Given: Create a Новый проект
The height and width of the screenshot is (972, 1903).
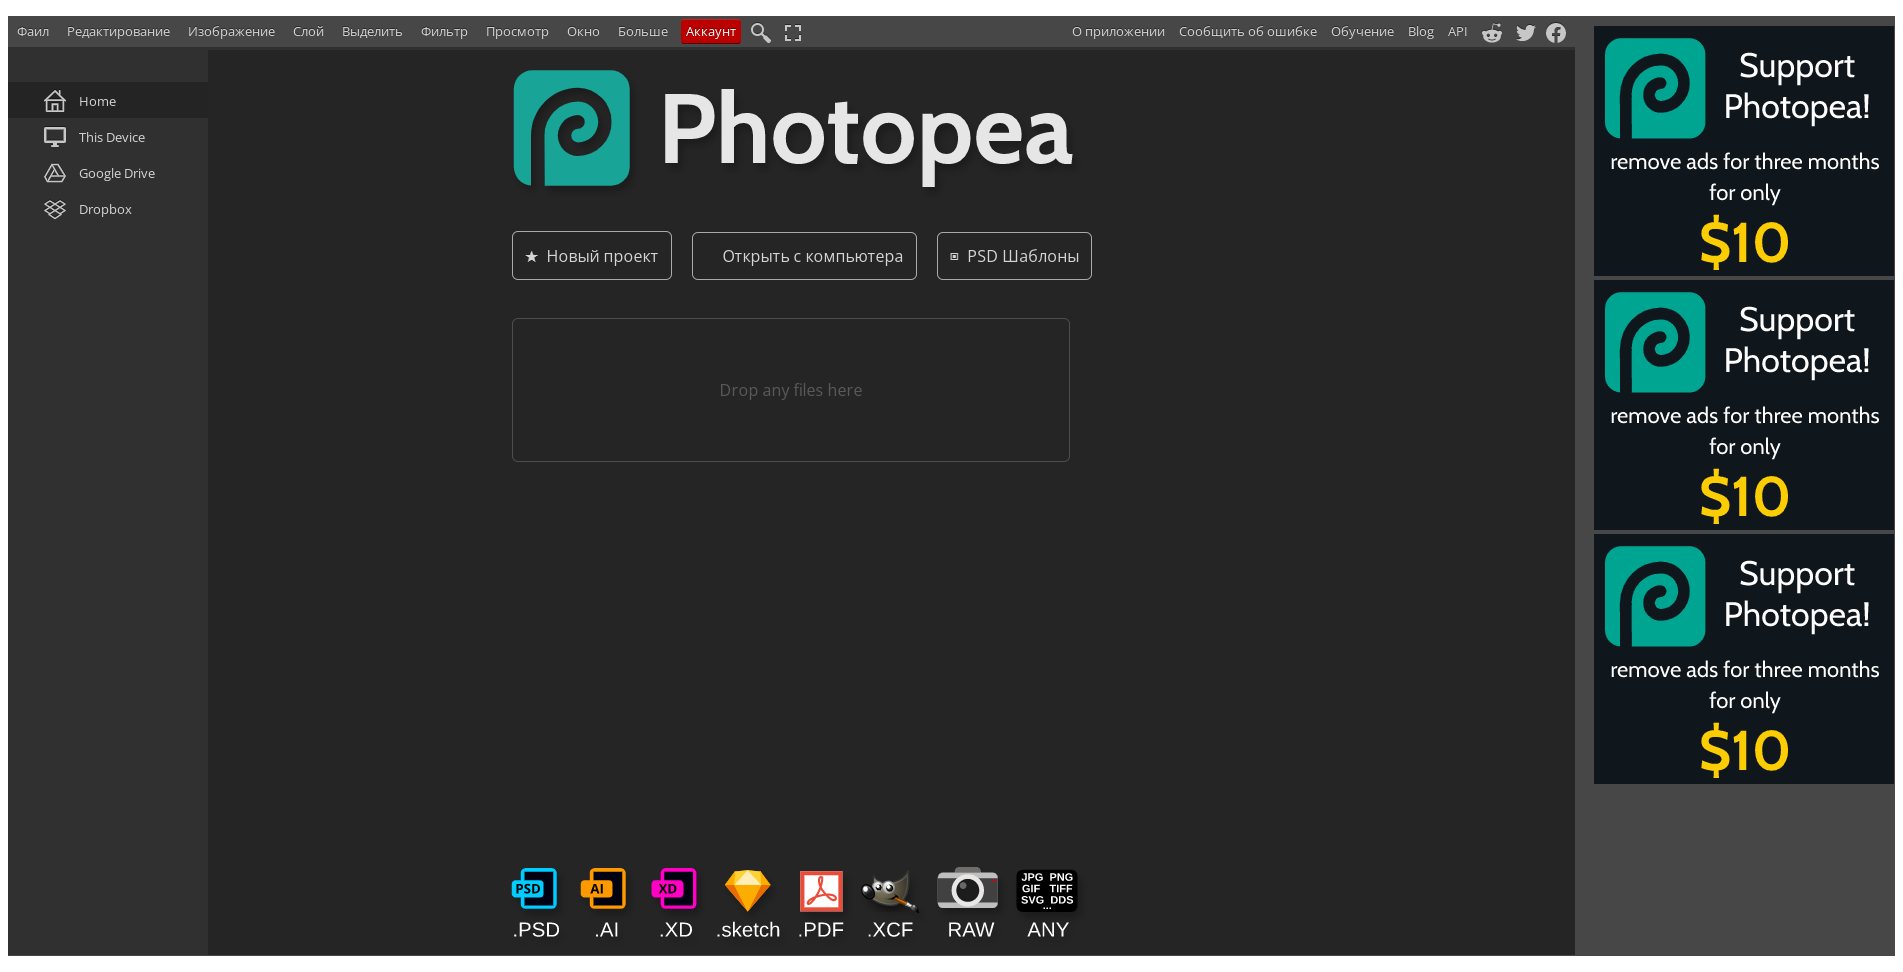Looking at the screenshot, I should (x=592, y=256).
